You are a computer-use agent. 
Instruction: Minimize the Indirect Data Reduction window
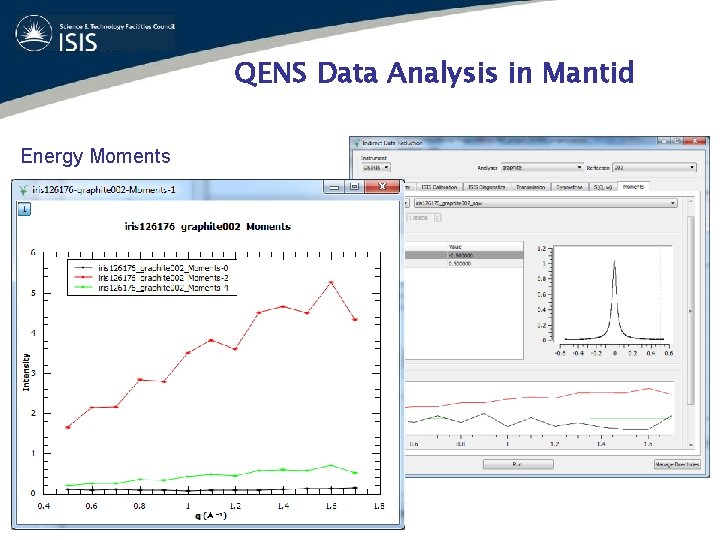click(664, 141)
